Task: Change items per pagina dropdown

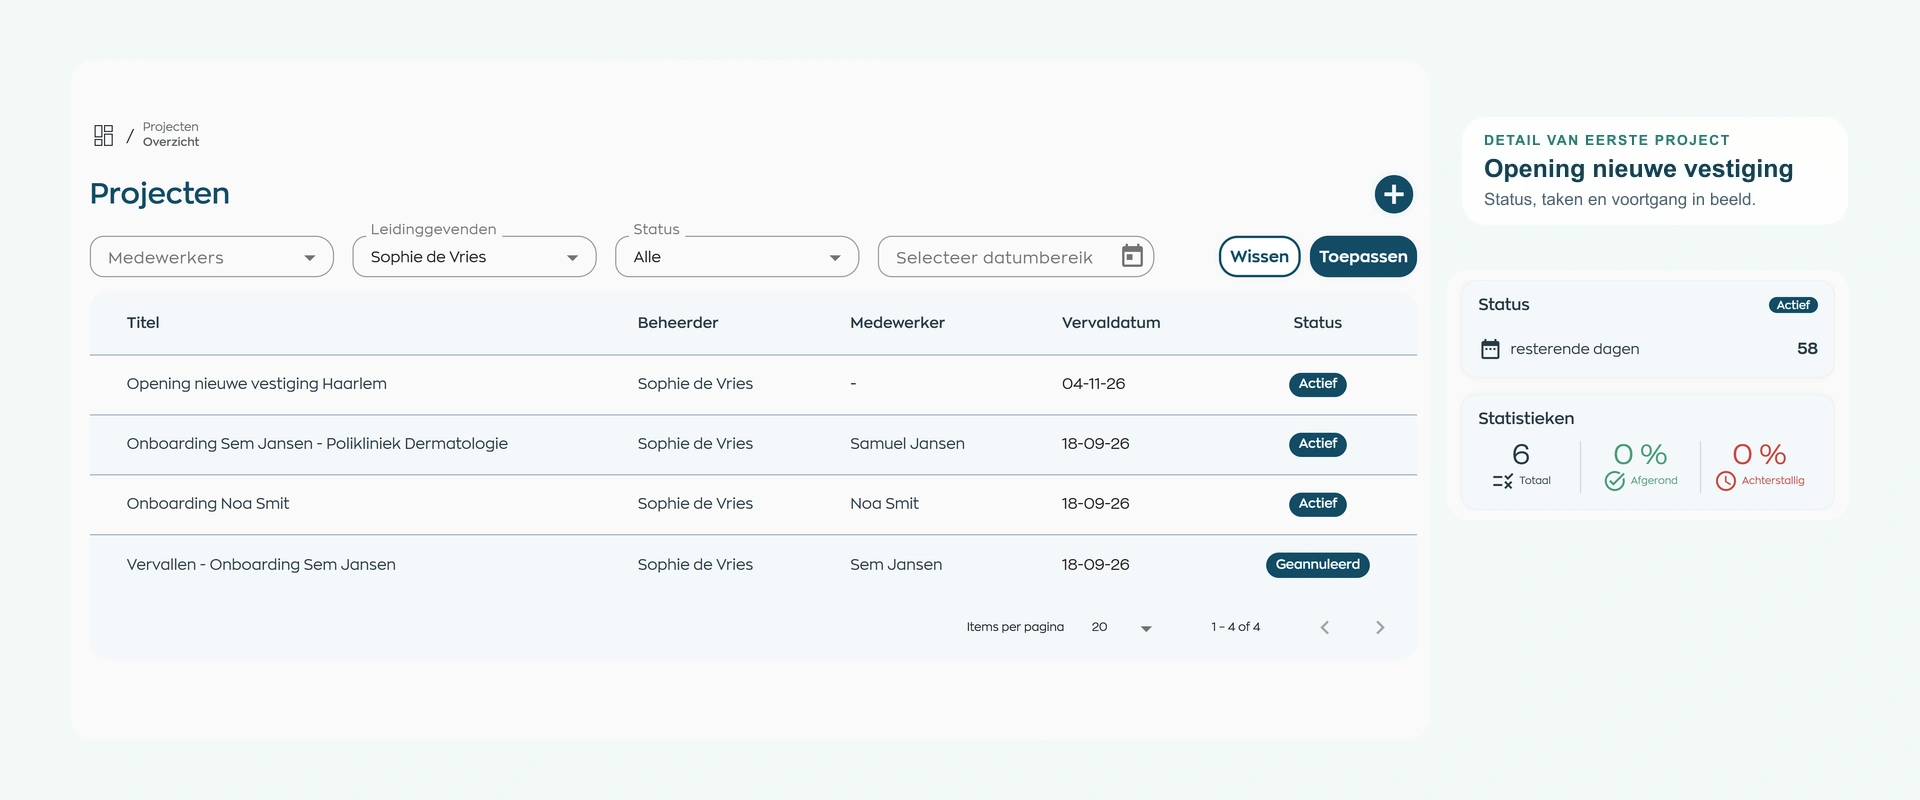Action: (1122, 628)
